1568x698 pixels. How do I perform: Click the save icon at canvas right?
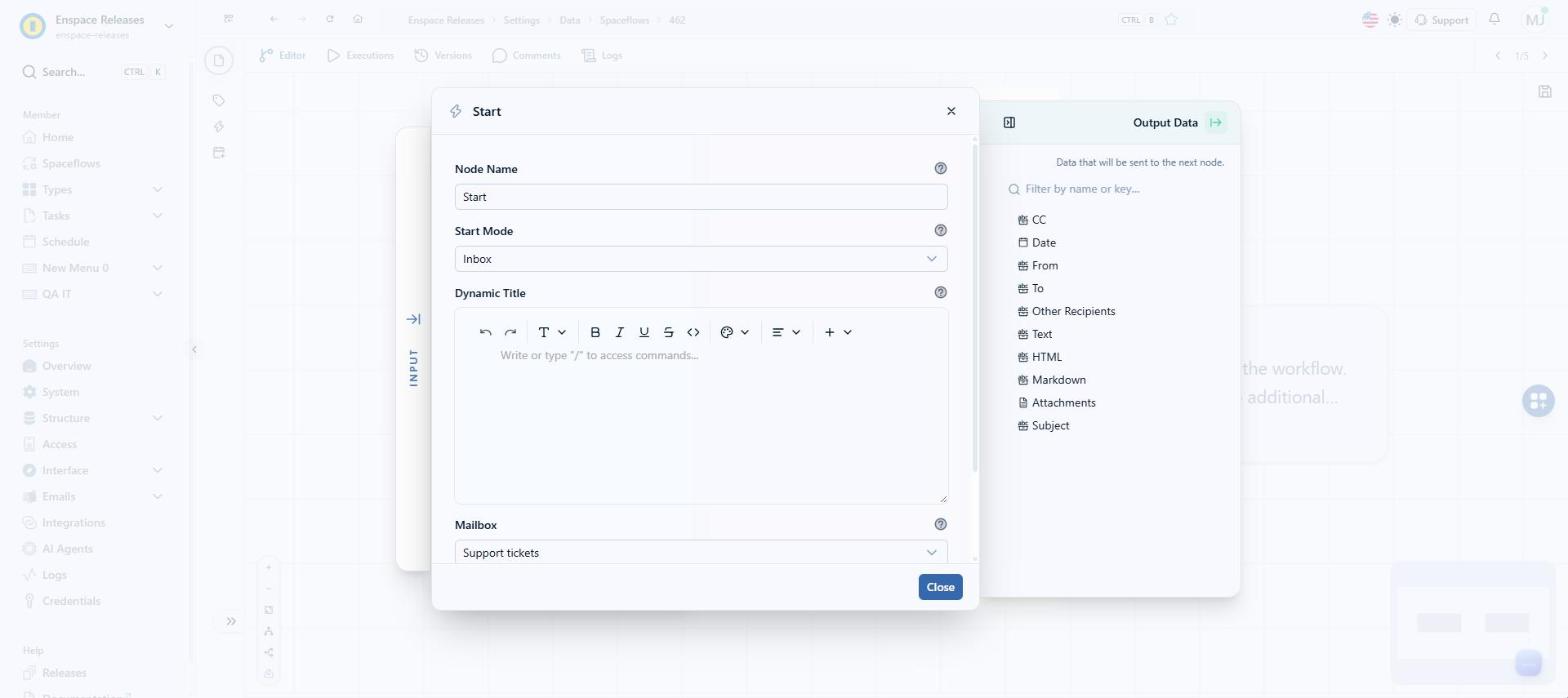click(1545, 91)
